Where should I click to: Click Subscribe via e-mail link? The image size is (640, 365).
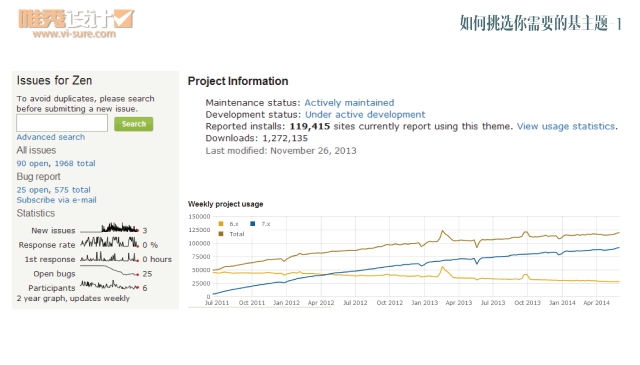(x=56, y=200)
